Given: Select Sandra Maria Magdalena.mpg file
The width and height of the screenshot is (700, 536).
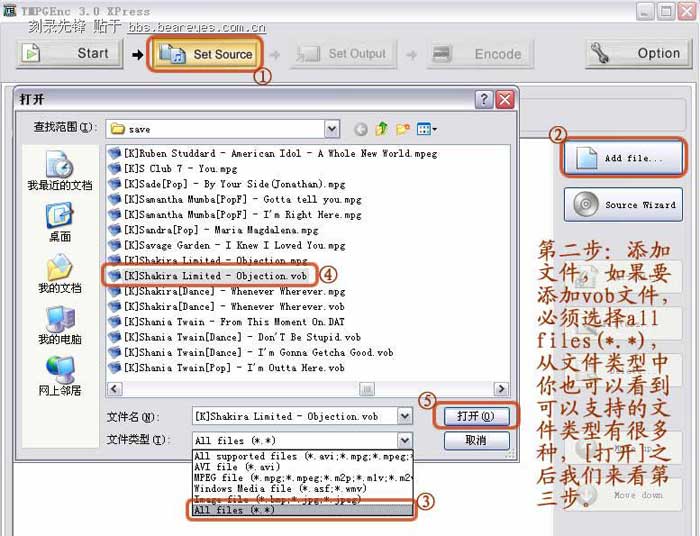Looking at the screenshot, I should point(213,230).
